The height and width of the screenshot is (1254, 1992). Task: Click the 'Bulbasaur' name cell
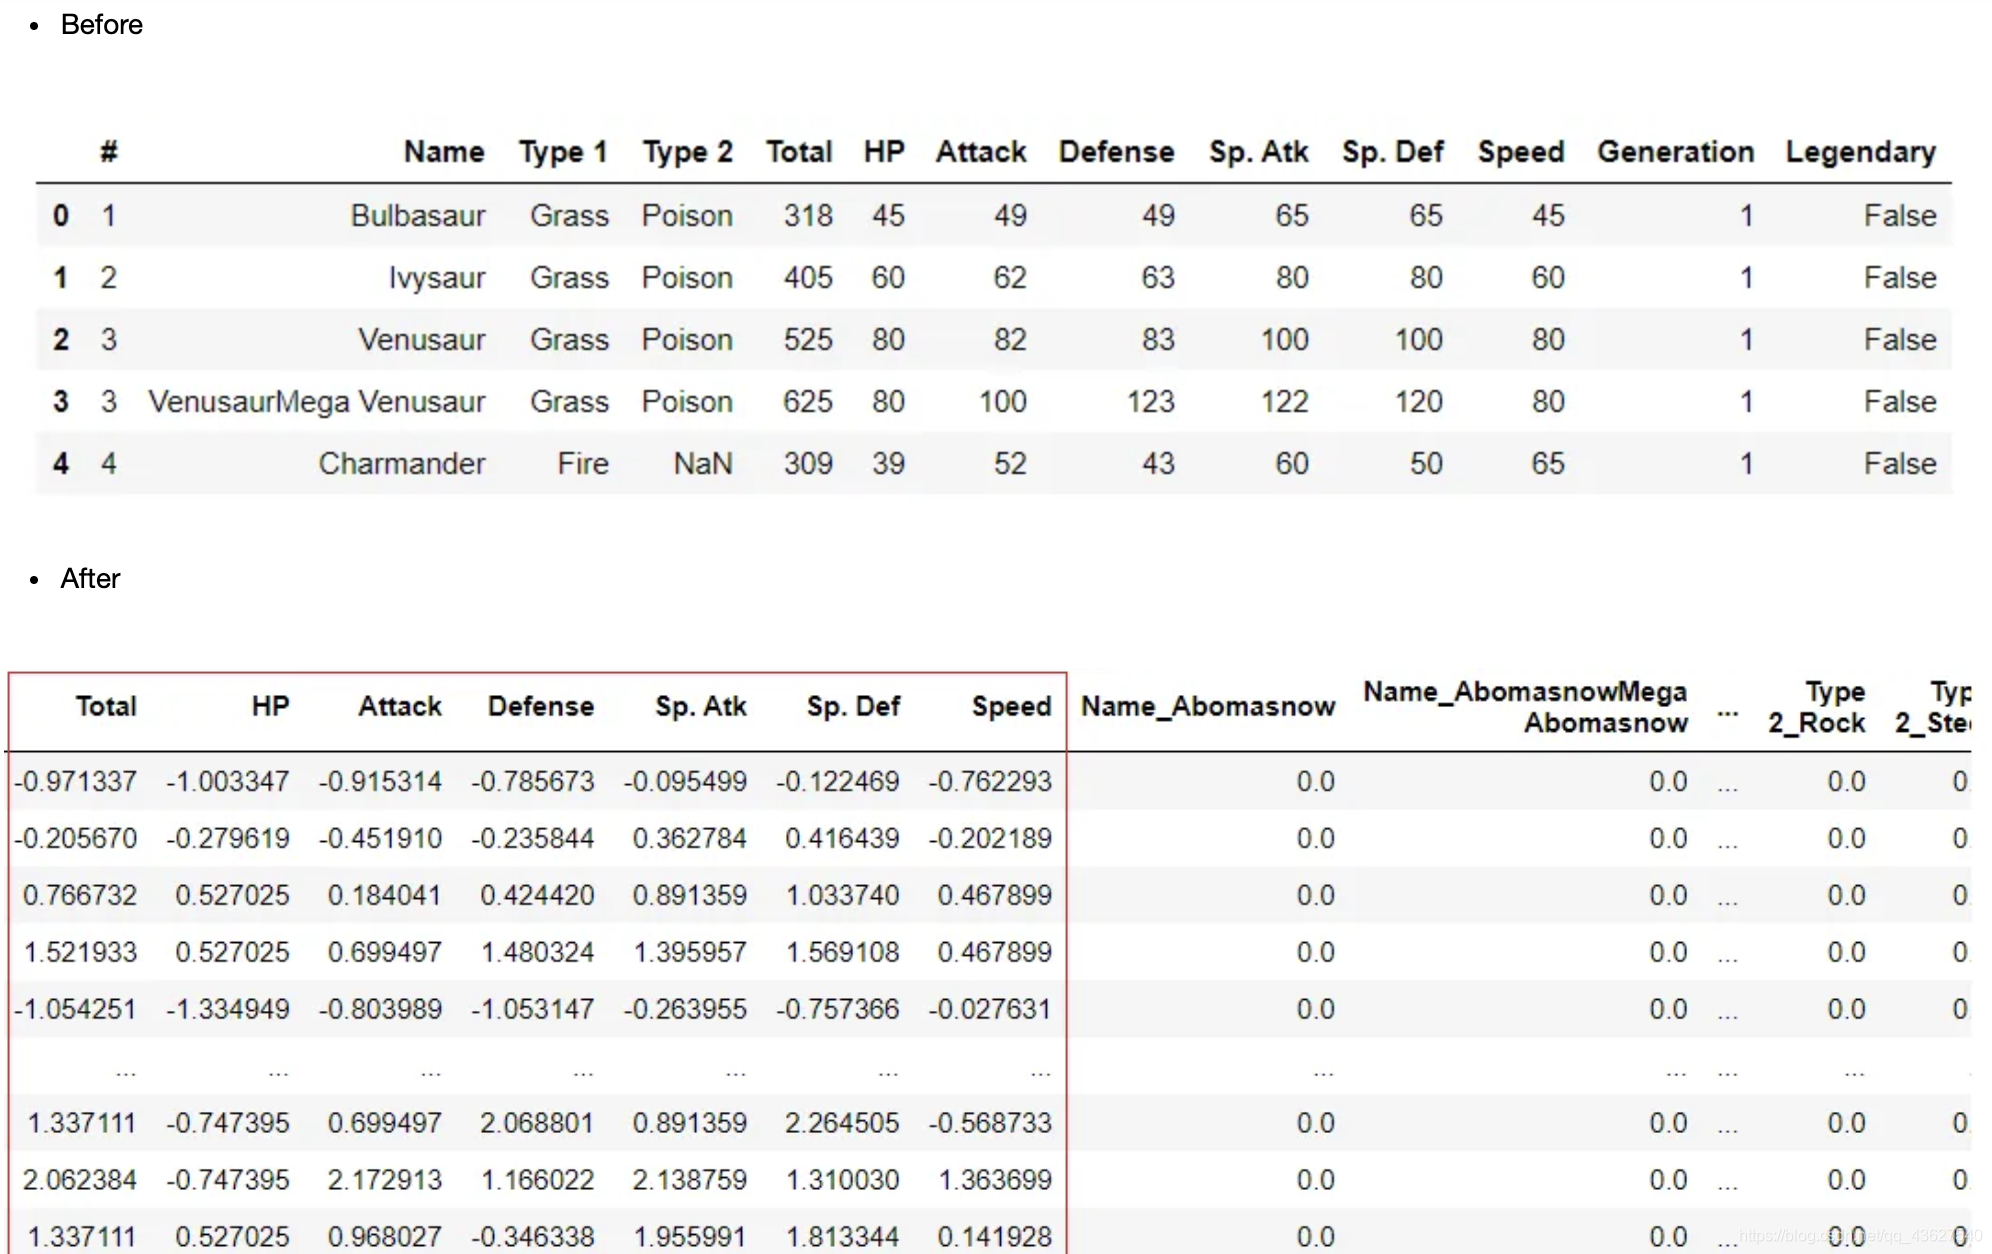(418, 215)
